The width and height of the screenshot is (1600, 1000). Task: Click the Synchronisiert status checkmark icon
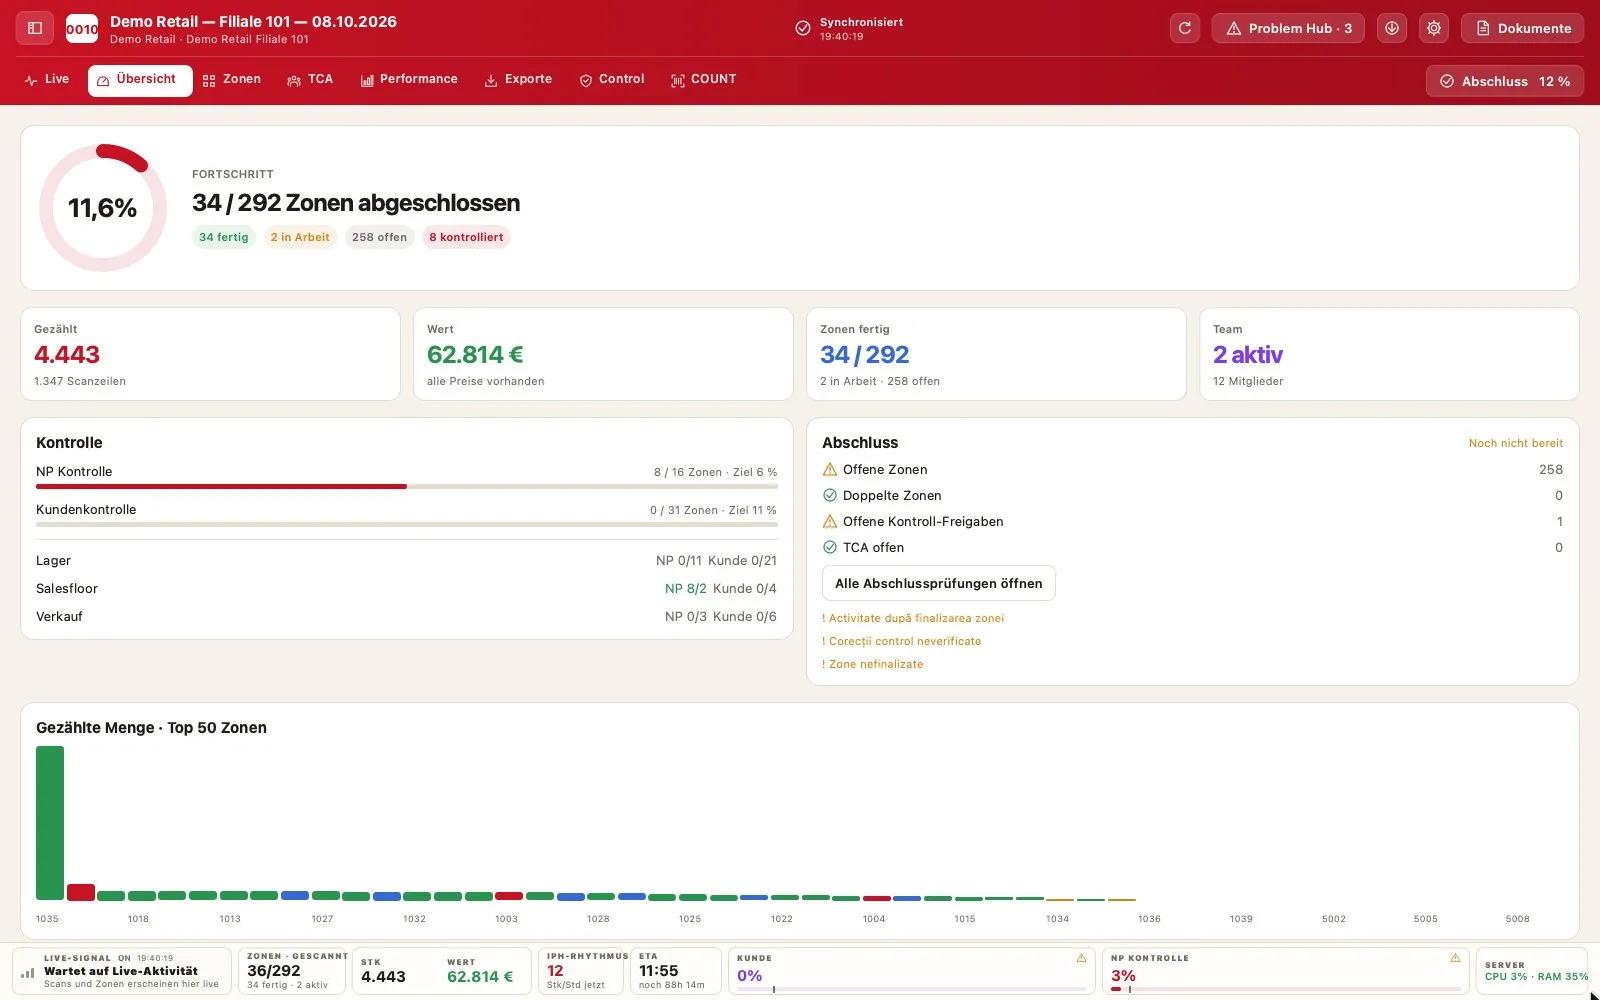(803, 28)
